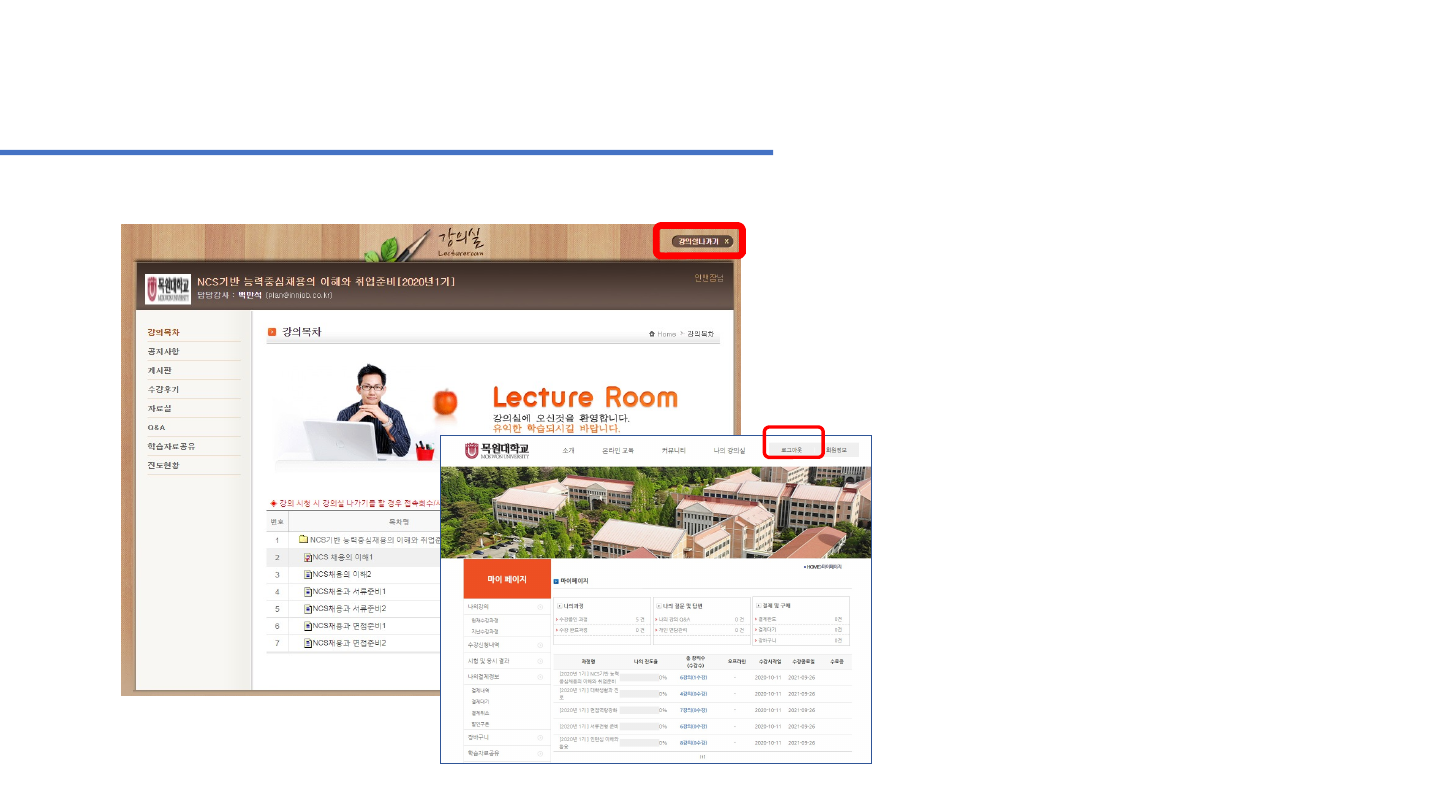Select Q&A in the lecture room sidebar
This screenshot has width=1440, height=810.
tap(157, 427)
